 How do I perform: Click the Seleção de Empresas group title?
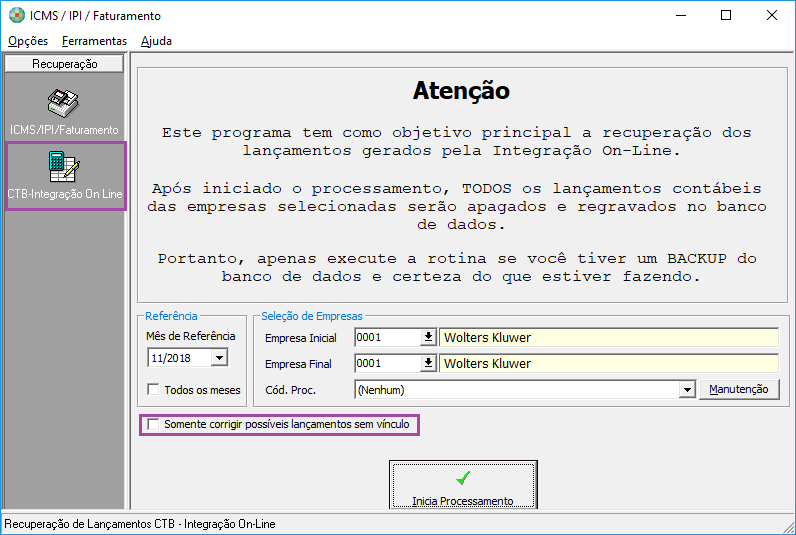pos(312,316)
